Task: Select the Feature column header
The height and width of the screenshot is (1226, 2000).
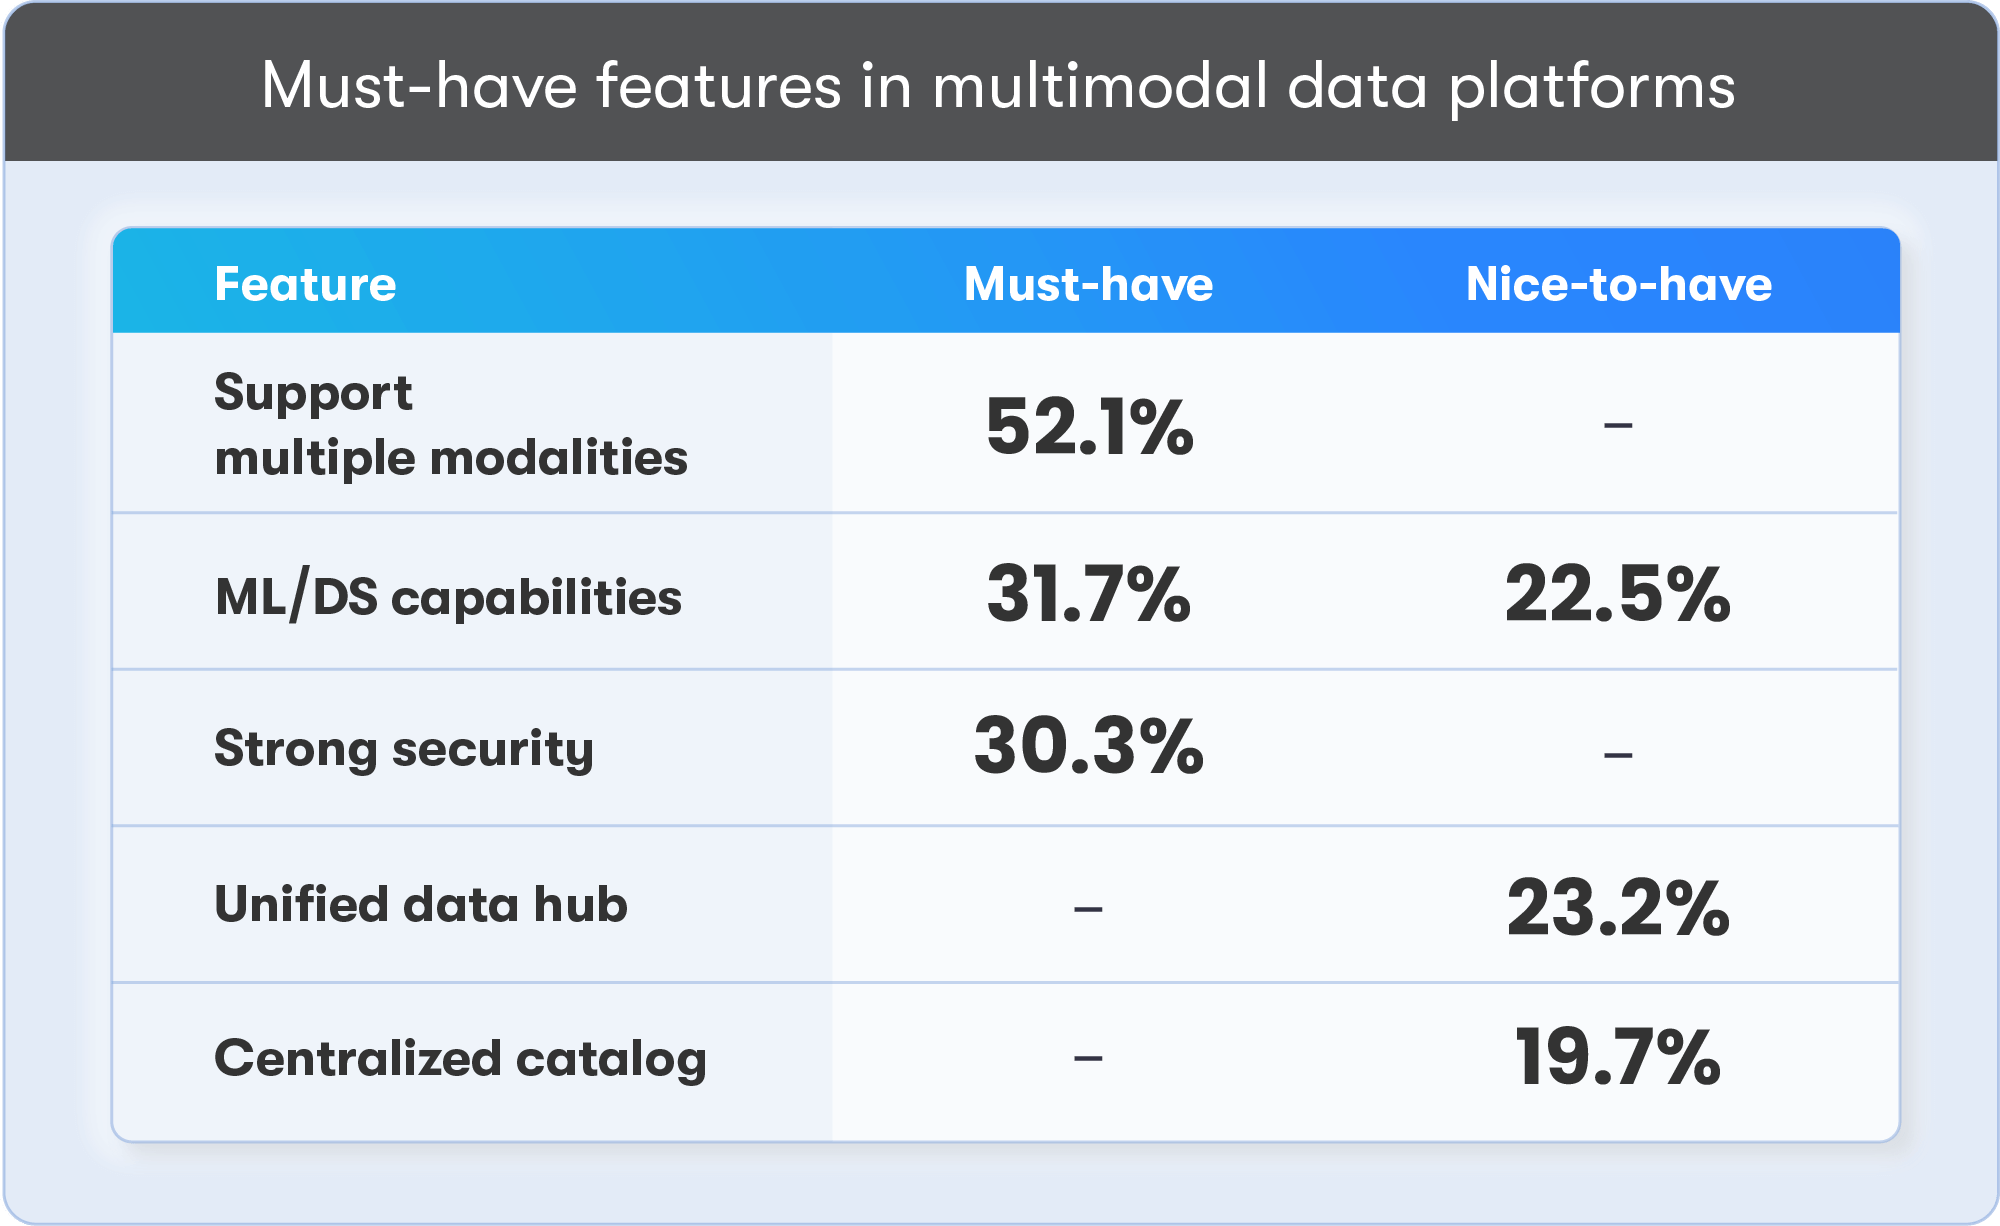Action: coord(305,284)
